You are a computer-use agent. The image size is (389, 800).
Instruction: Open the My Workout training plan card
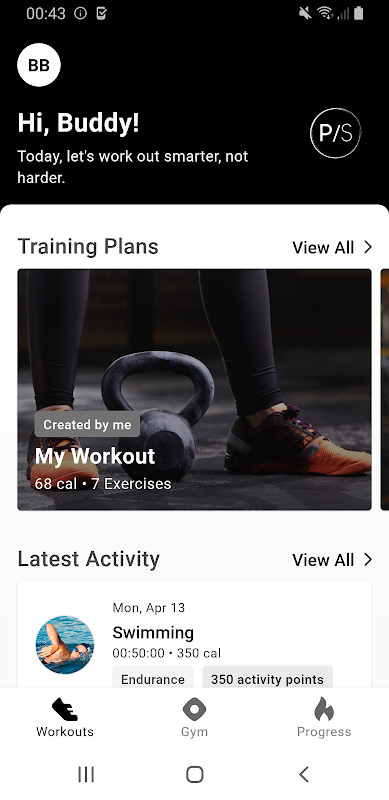[x=194, y=389]
